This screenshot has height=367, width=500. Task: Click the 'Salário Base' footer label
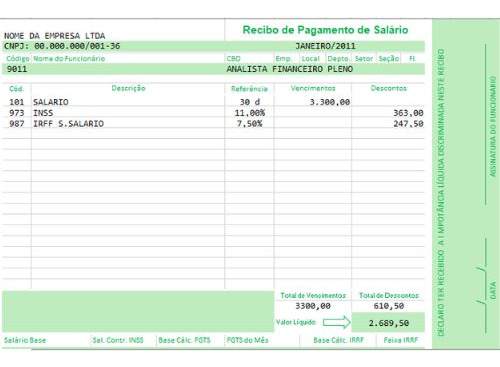(x=25, y=340)
